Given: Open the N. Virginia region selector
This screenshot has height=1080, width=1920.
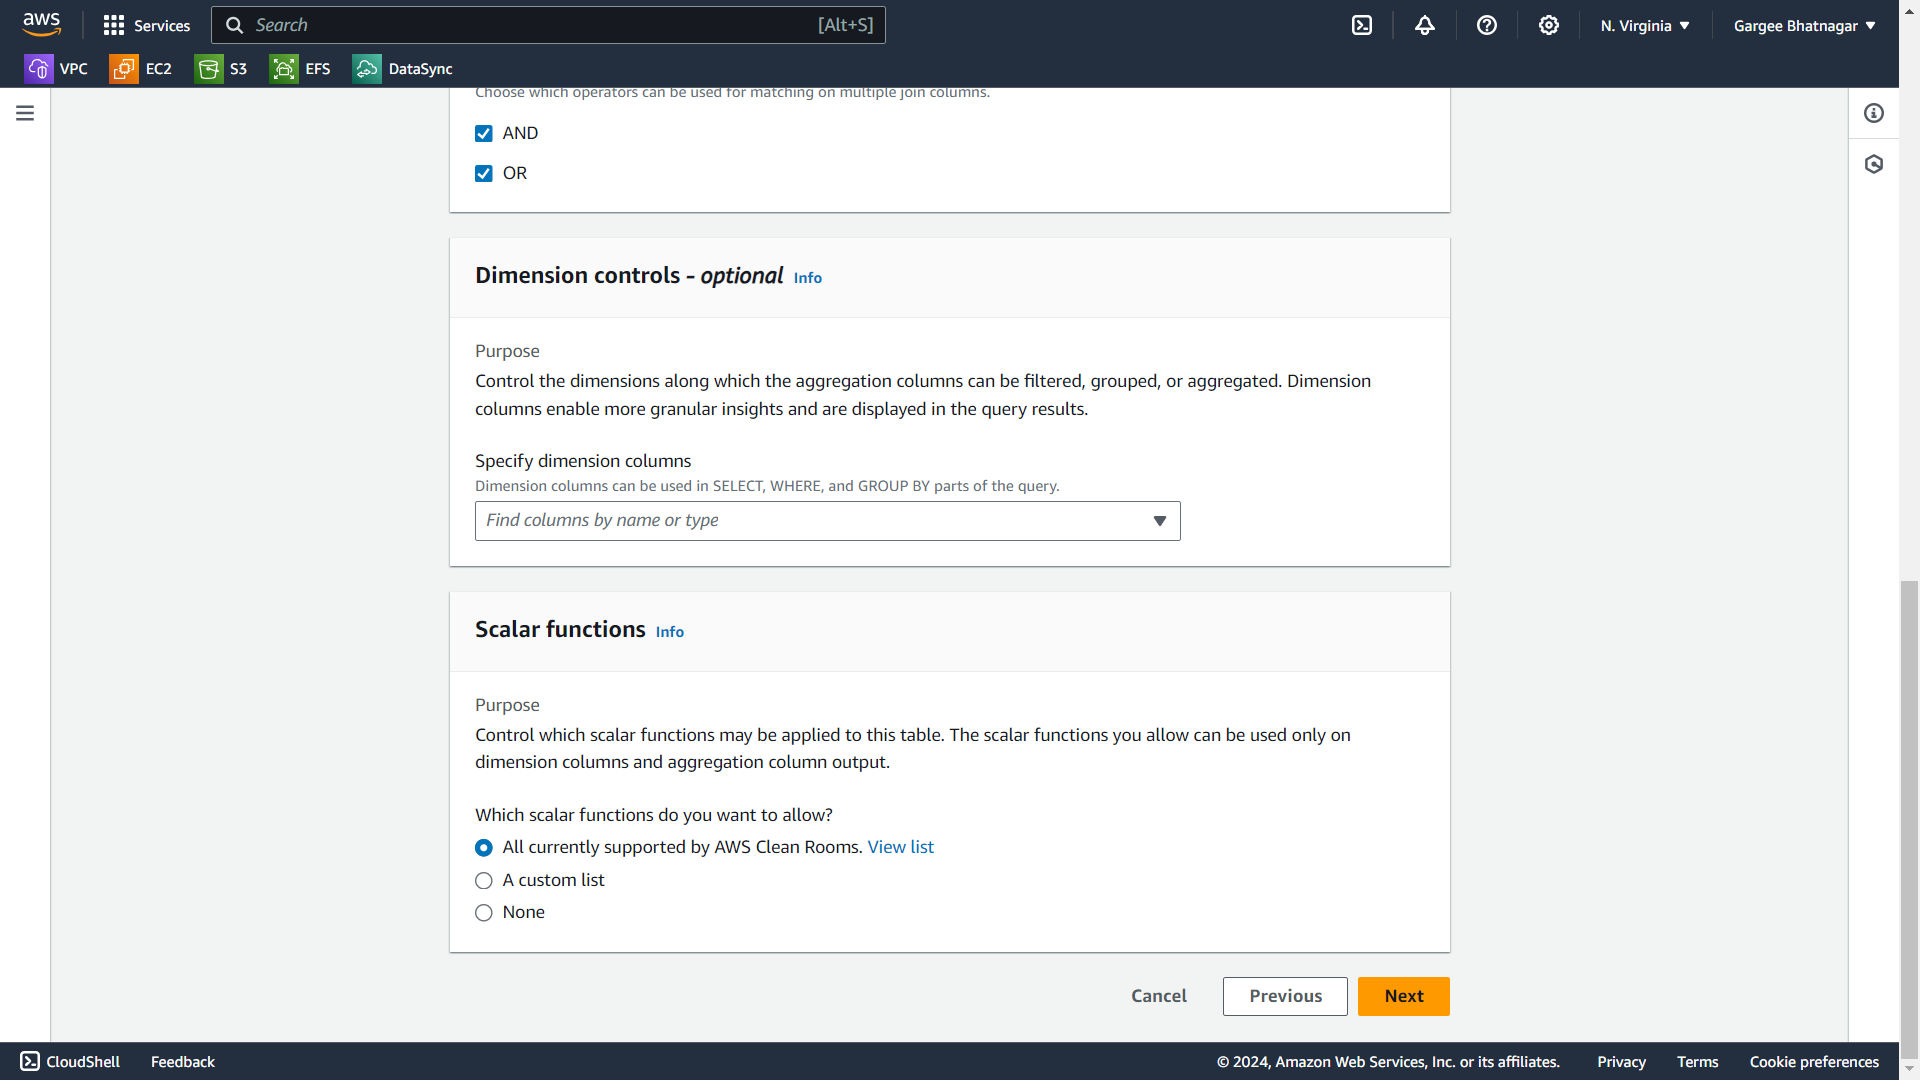Looking at the screenshot, I should point(1645,26).
